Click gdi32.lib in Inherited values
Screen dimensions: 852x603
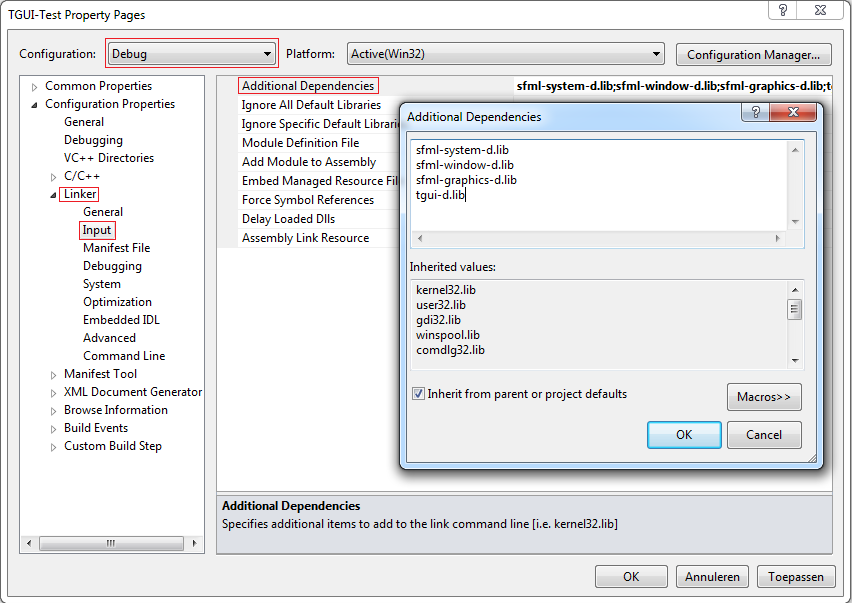click(x=438, y=320)
